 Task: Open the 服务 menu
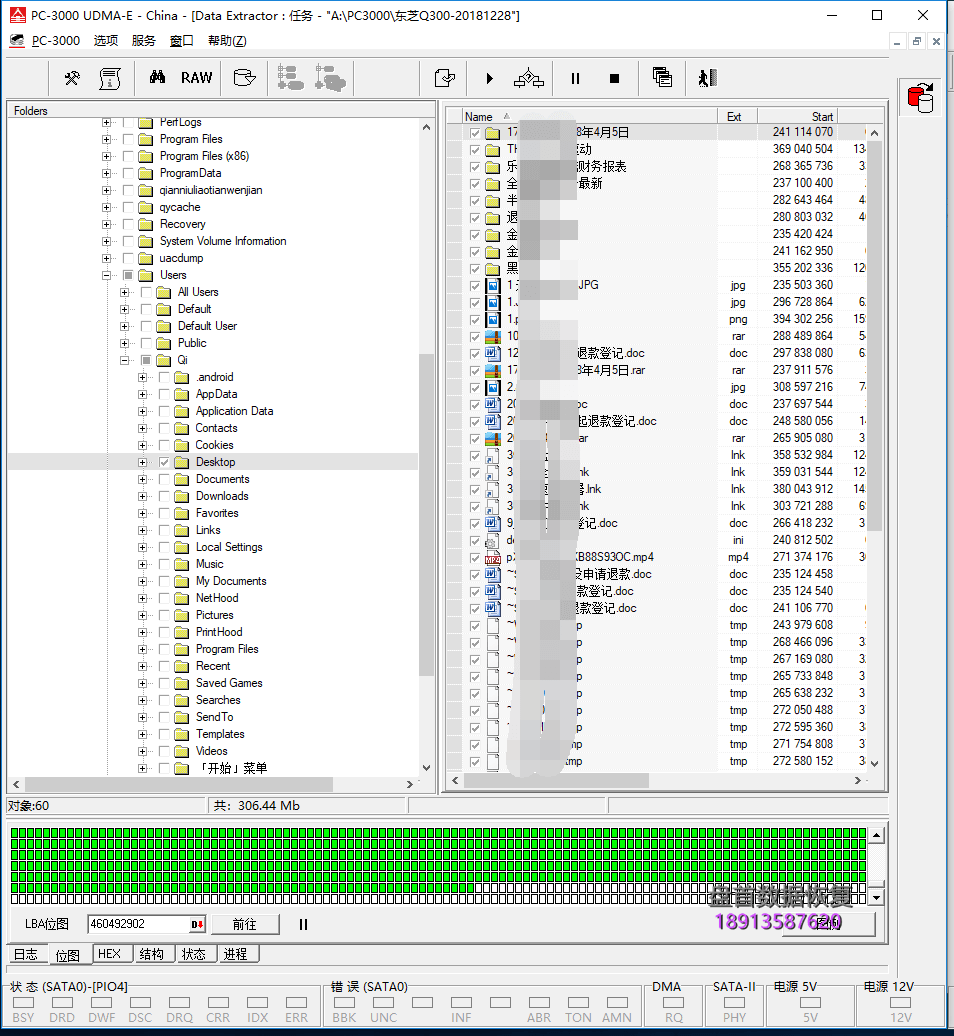[143, 41]
